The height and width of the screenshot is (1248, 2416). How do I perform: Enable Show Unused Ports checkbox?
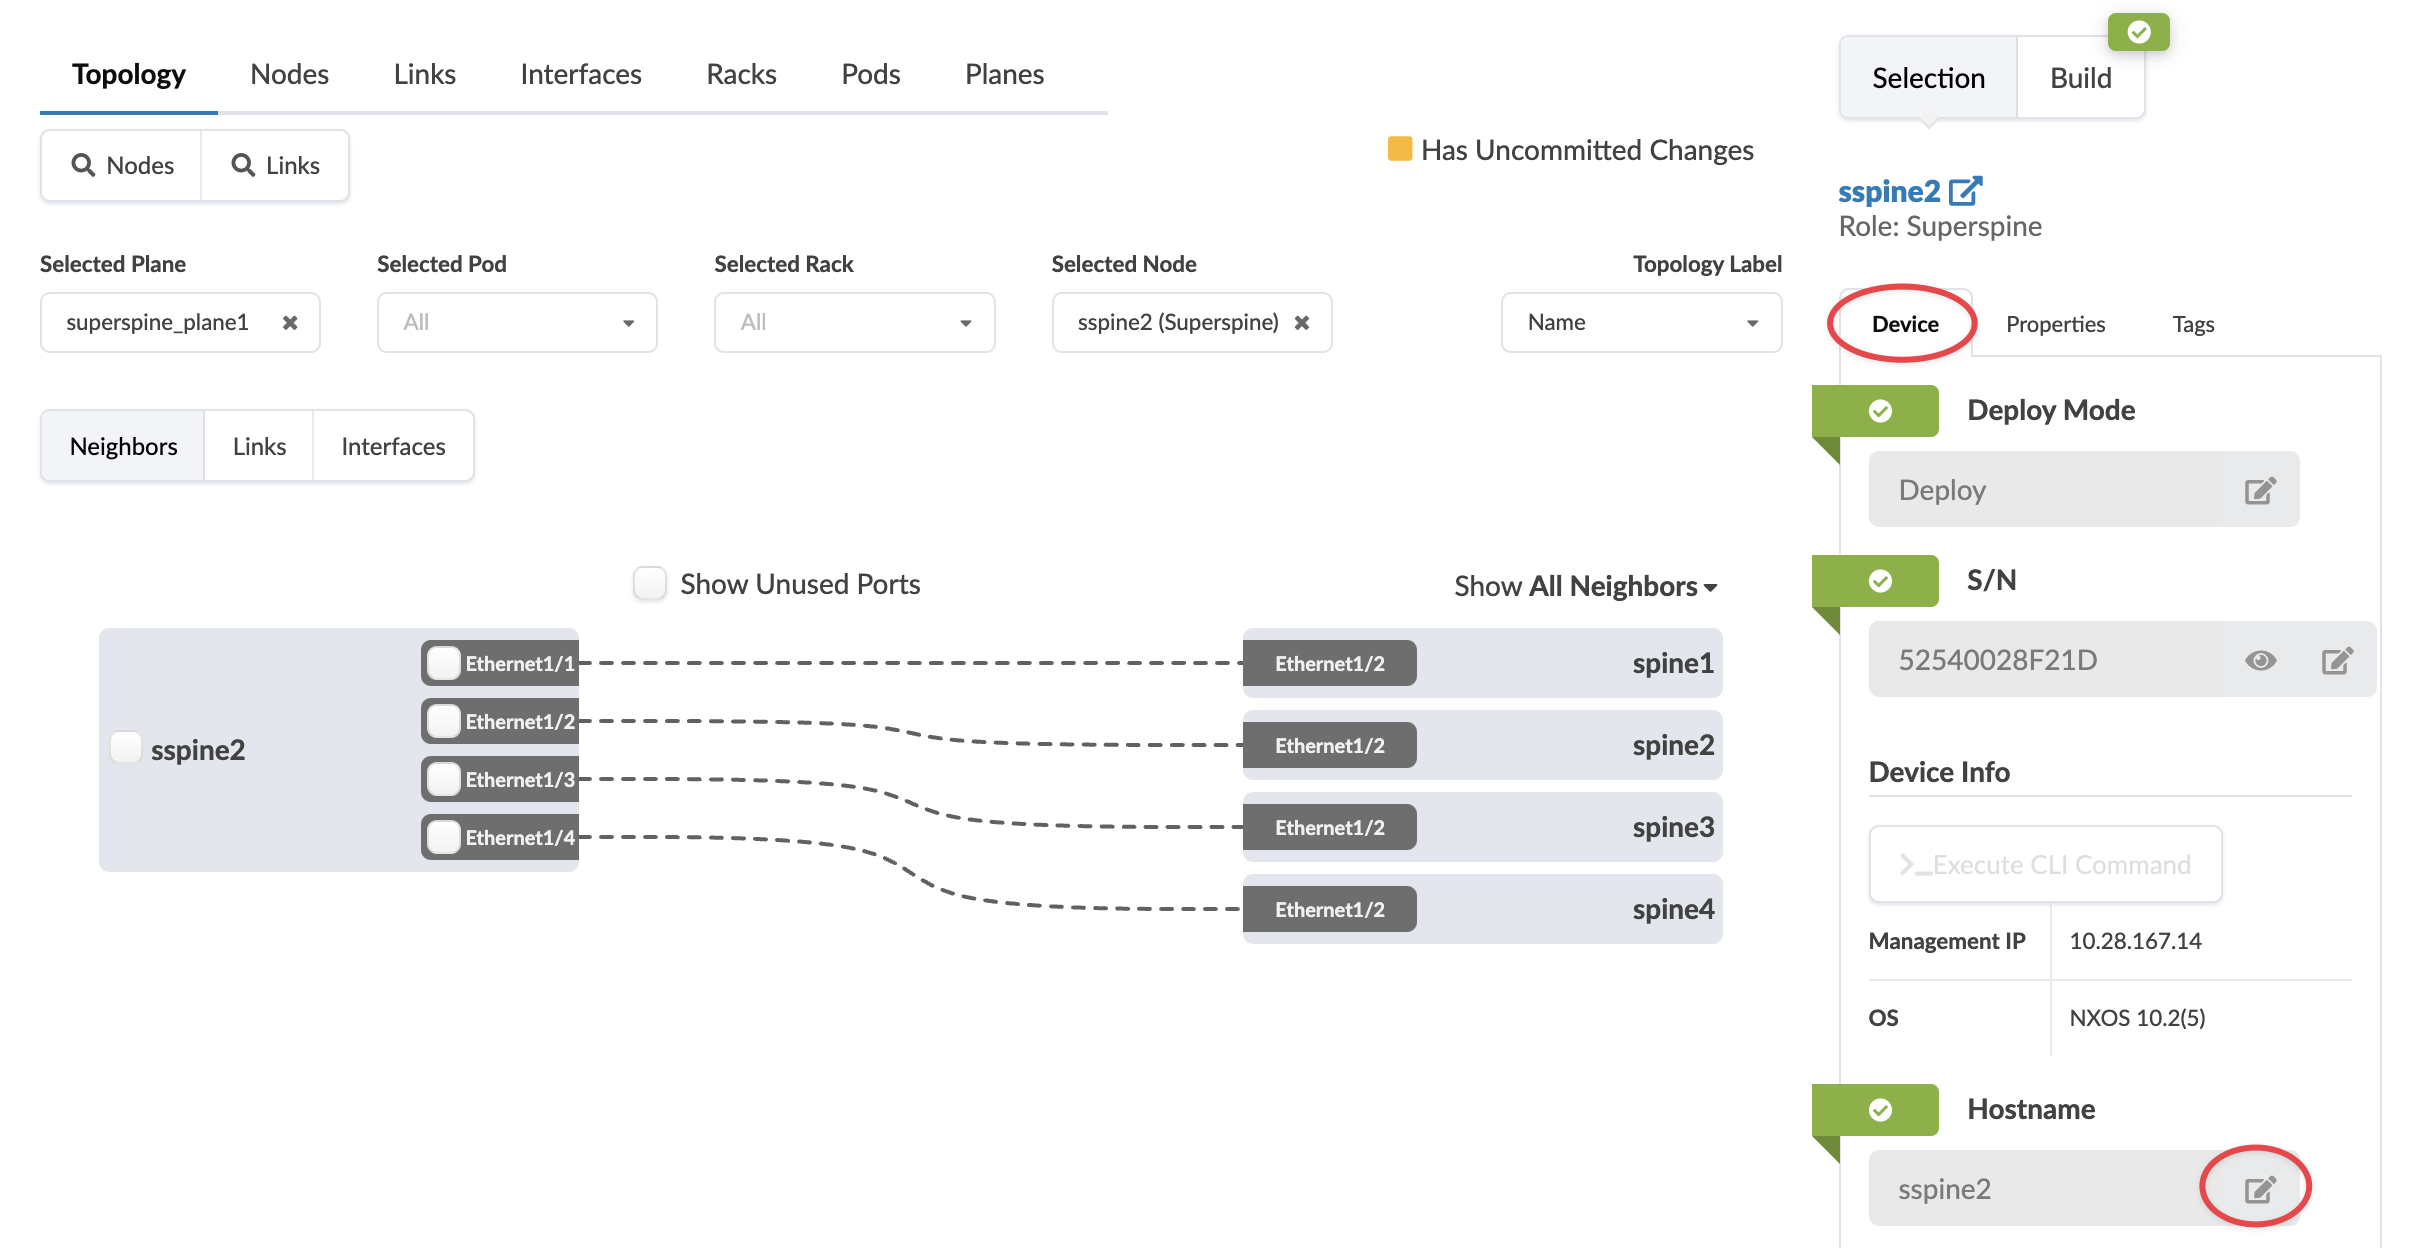coord(650,583)
